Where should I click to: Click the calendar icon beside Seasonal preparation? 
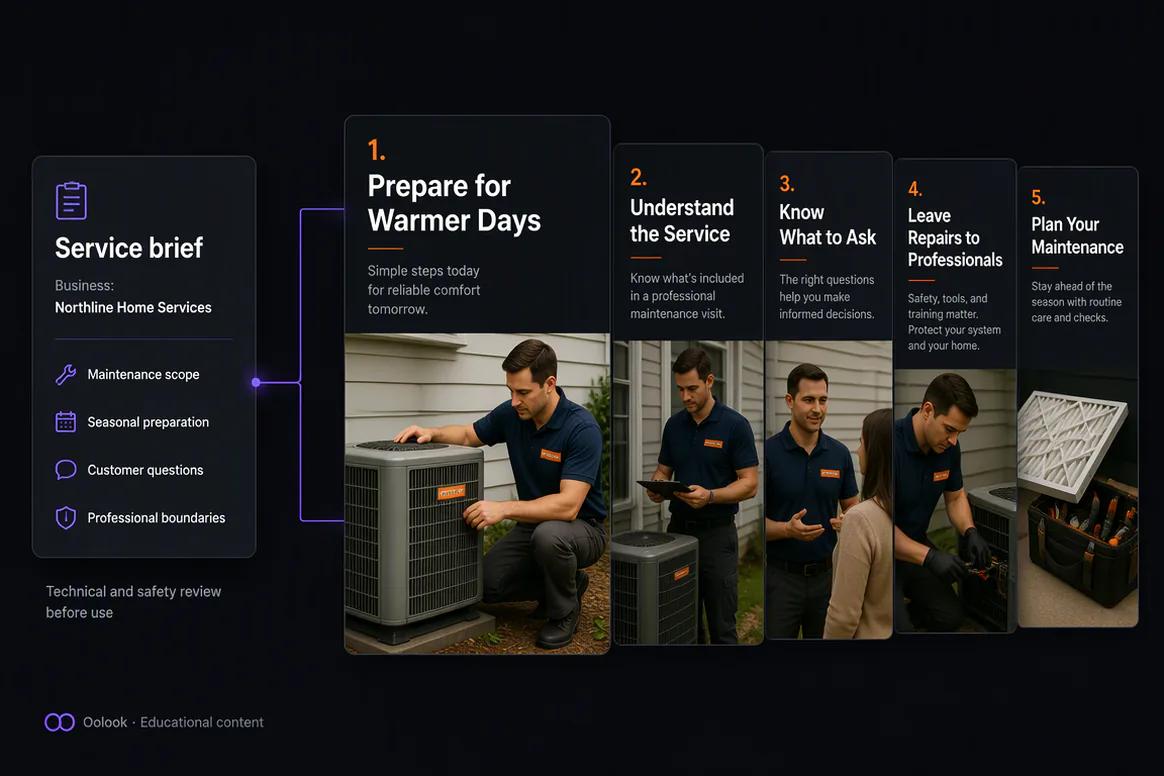[66, 422]
